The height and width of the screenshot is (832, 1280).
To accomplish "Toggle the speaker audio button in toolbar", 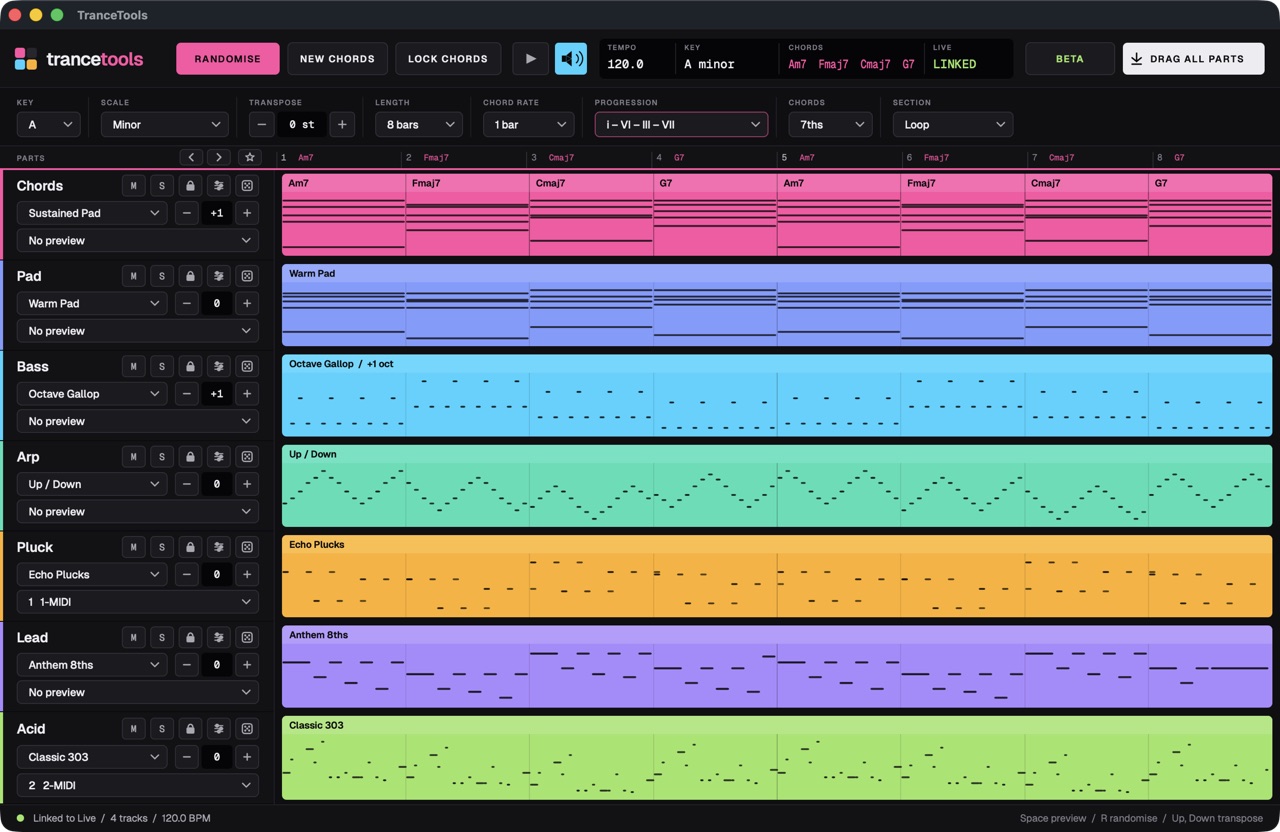I will (x=571, y=59).
